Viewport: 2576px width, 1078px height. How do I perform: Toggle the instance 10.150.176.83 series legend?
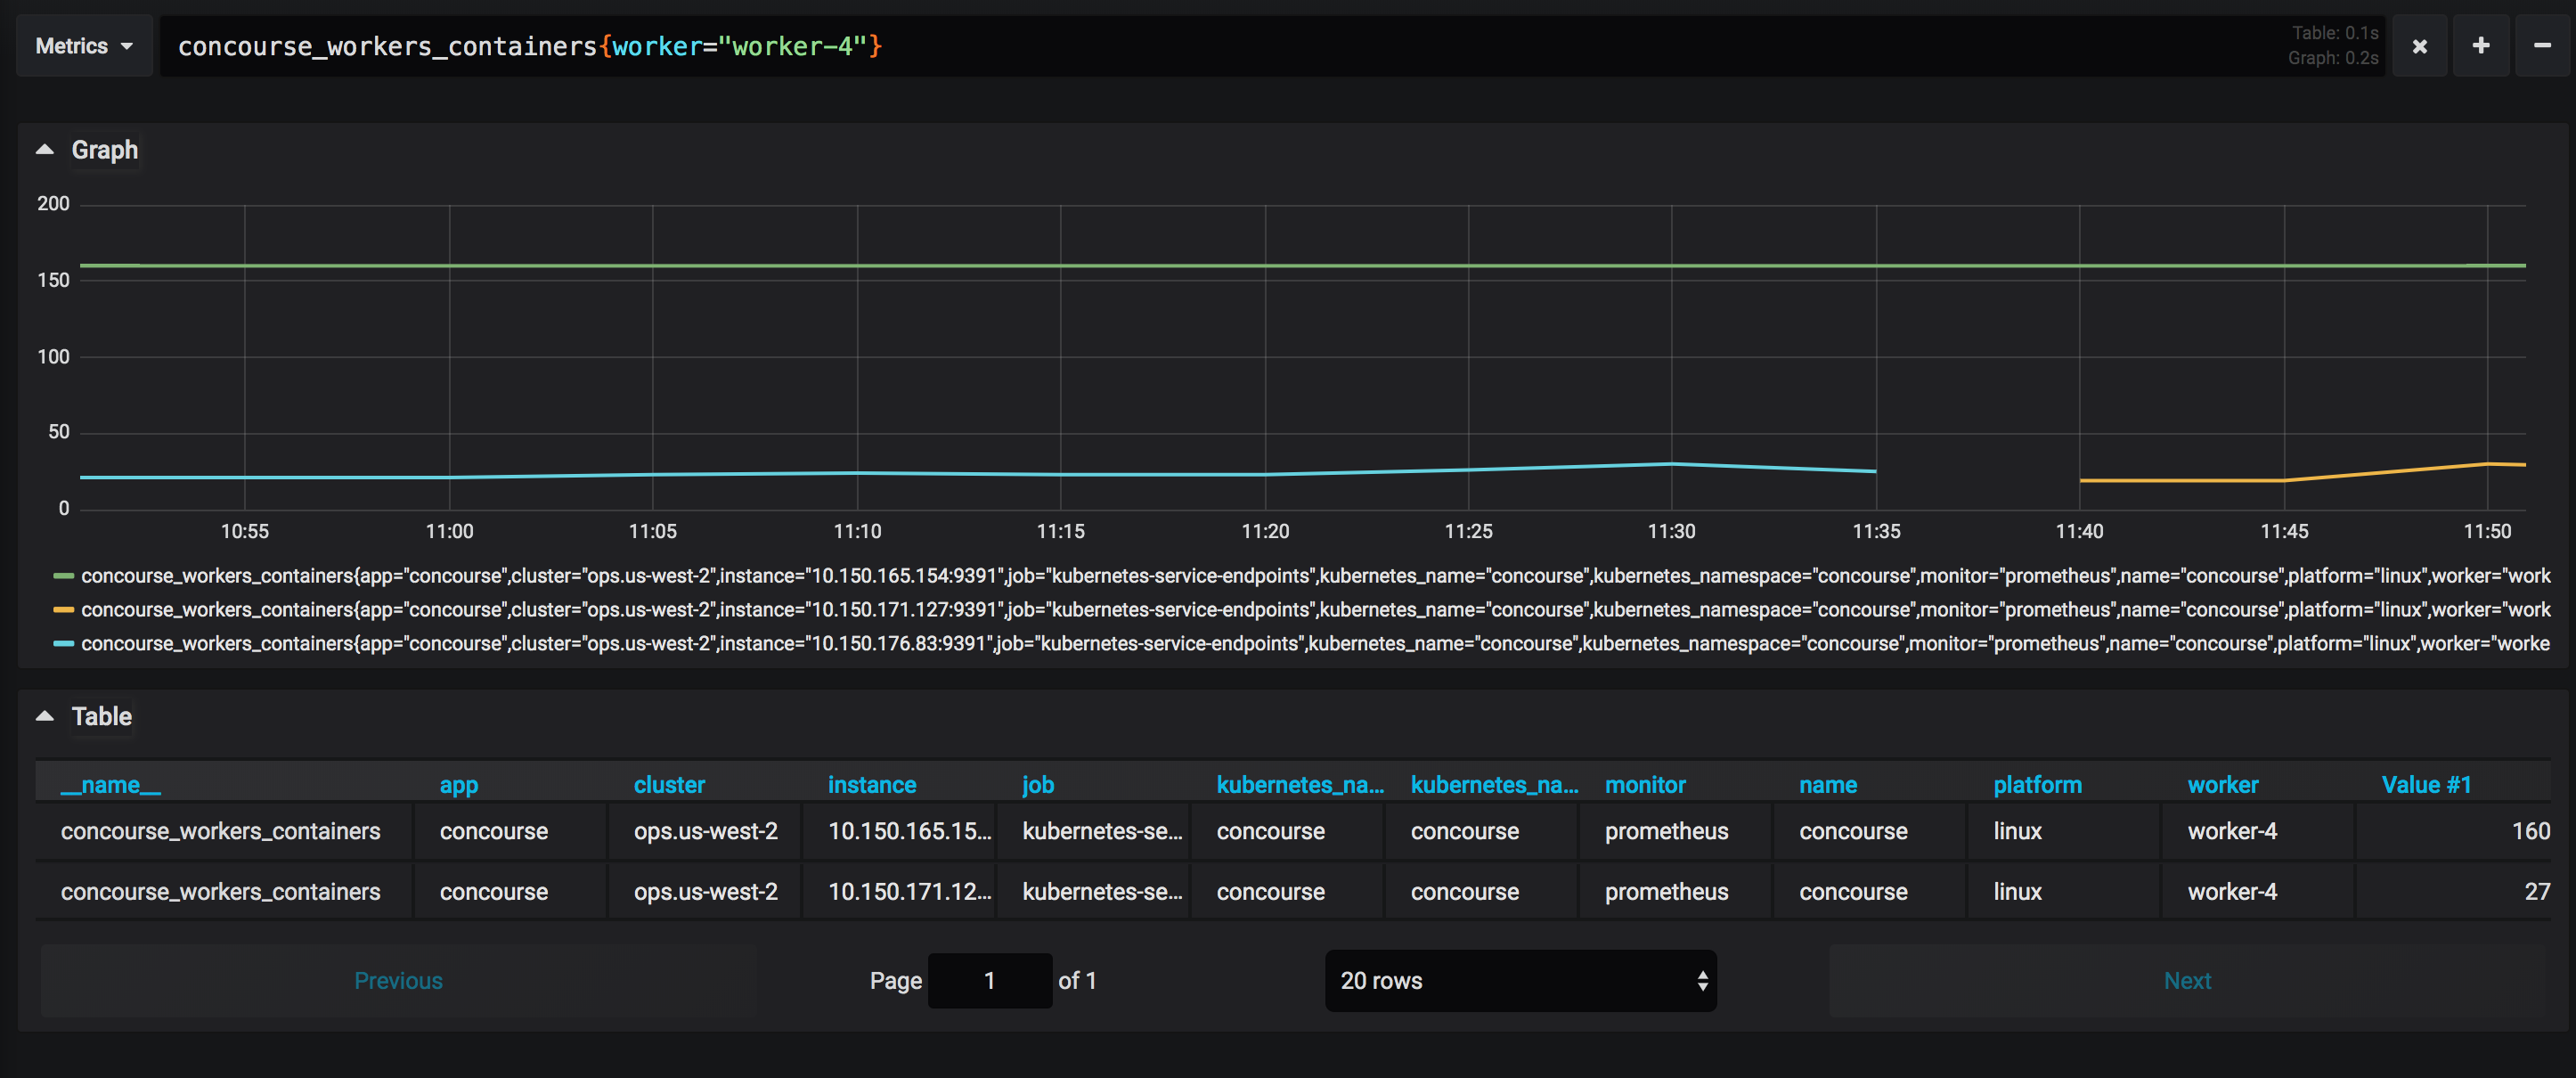[700, 644]
